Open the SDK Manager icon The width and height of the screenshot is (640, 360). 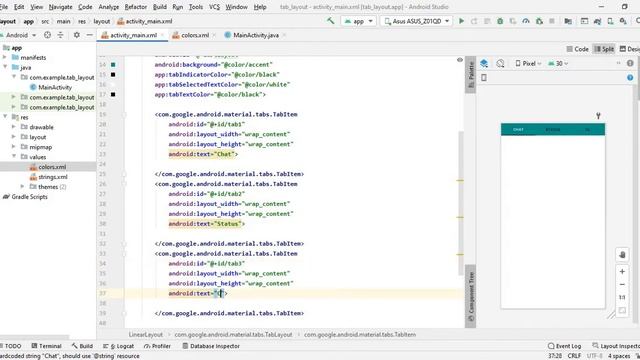[x=623, y=21]
